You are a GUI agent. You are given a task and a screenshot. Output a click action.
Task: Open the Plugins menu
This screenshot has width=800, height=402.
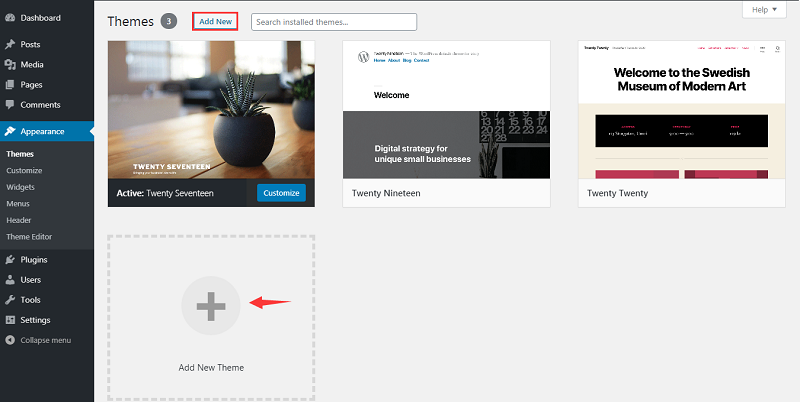click(47, 260)
